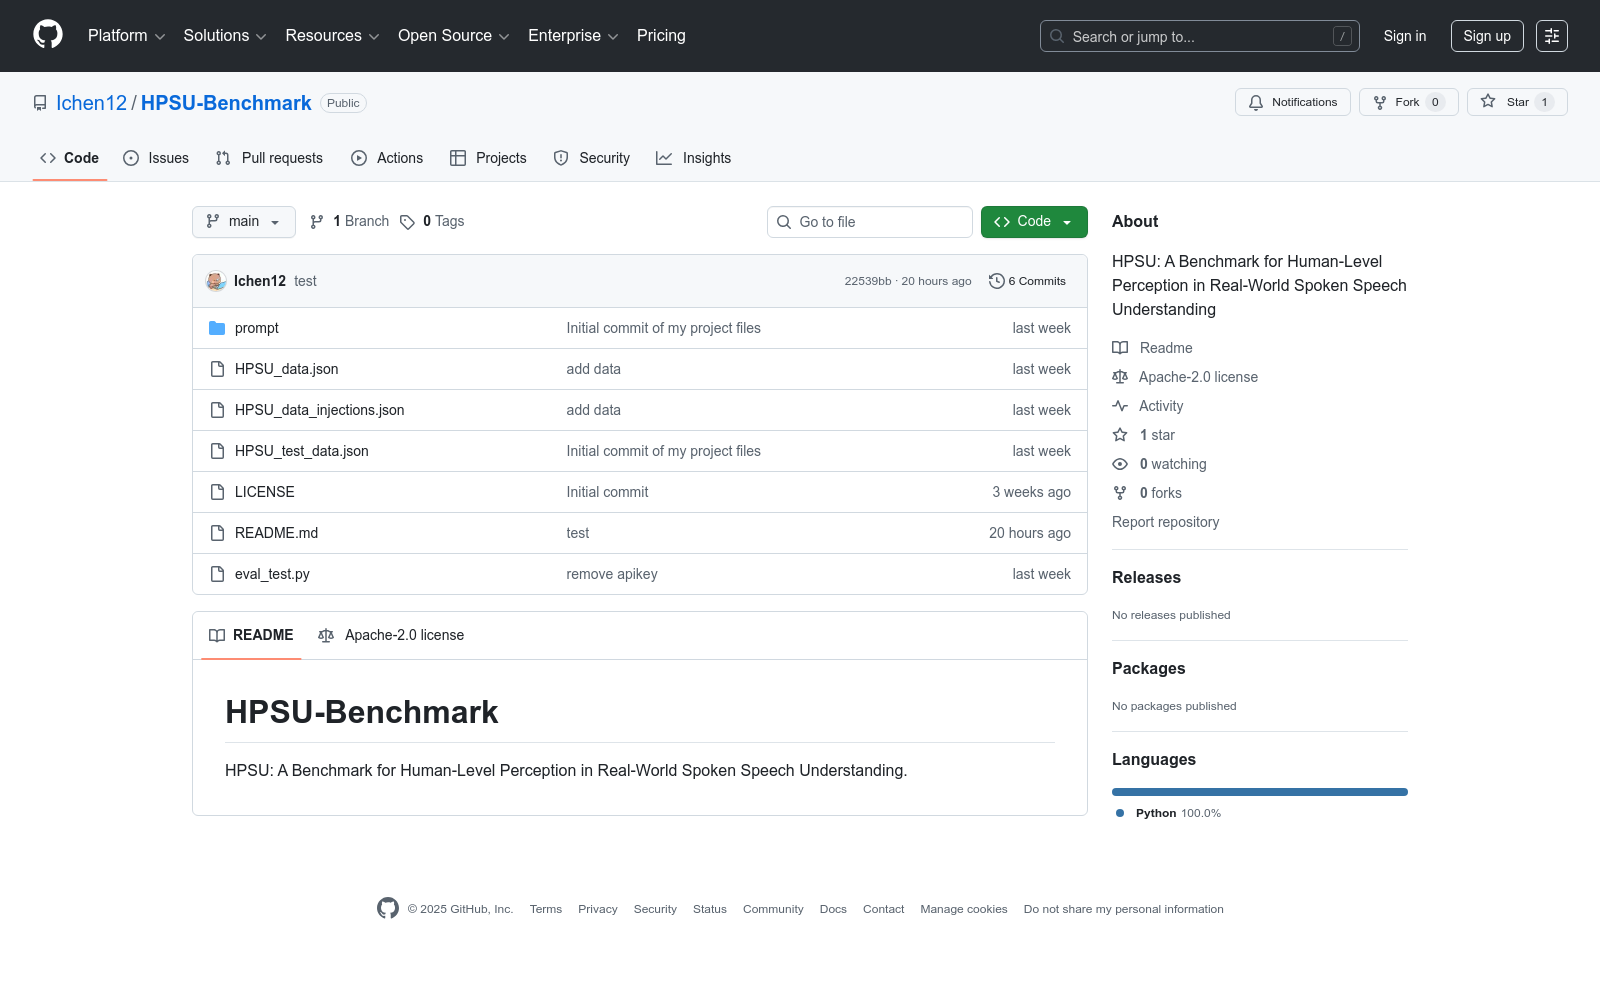1600x1000 pixels.
Task: Click the fork icon beside 0 forks
Action: [1120, 493]
